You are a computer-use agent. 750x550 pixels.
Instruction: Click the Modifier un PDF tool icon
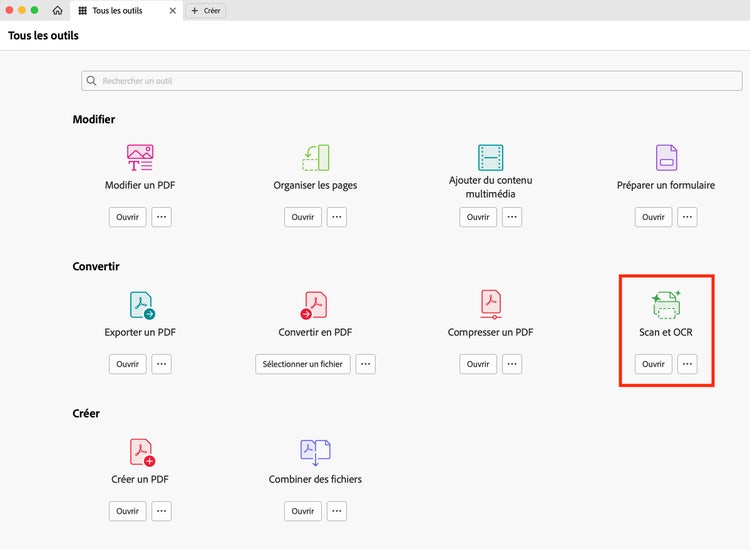coord(140,157)
